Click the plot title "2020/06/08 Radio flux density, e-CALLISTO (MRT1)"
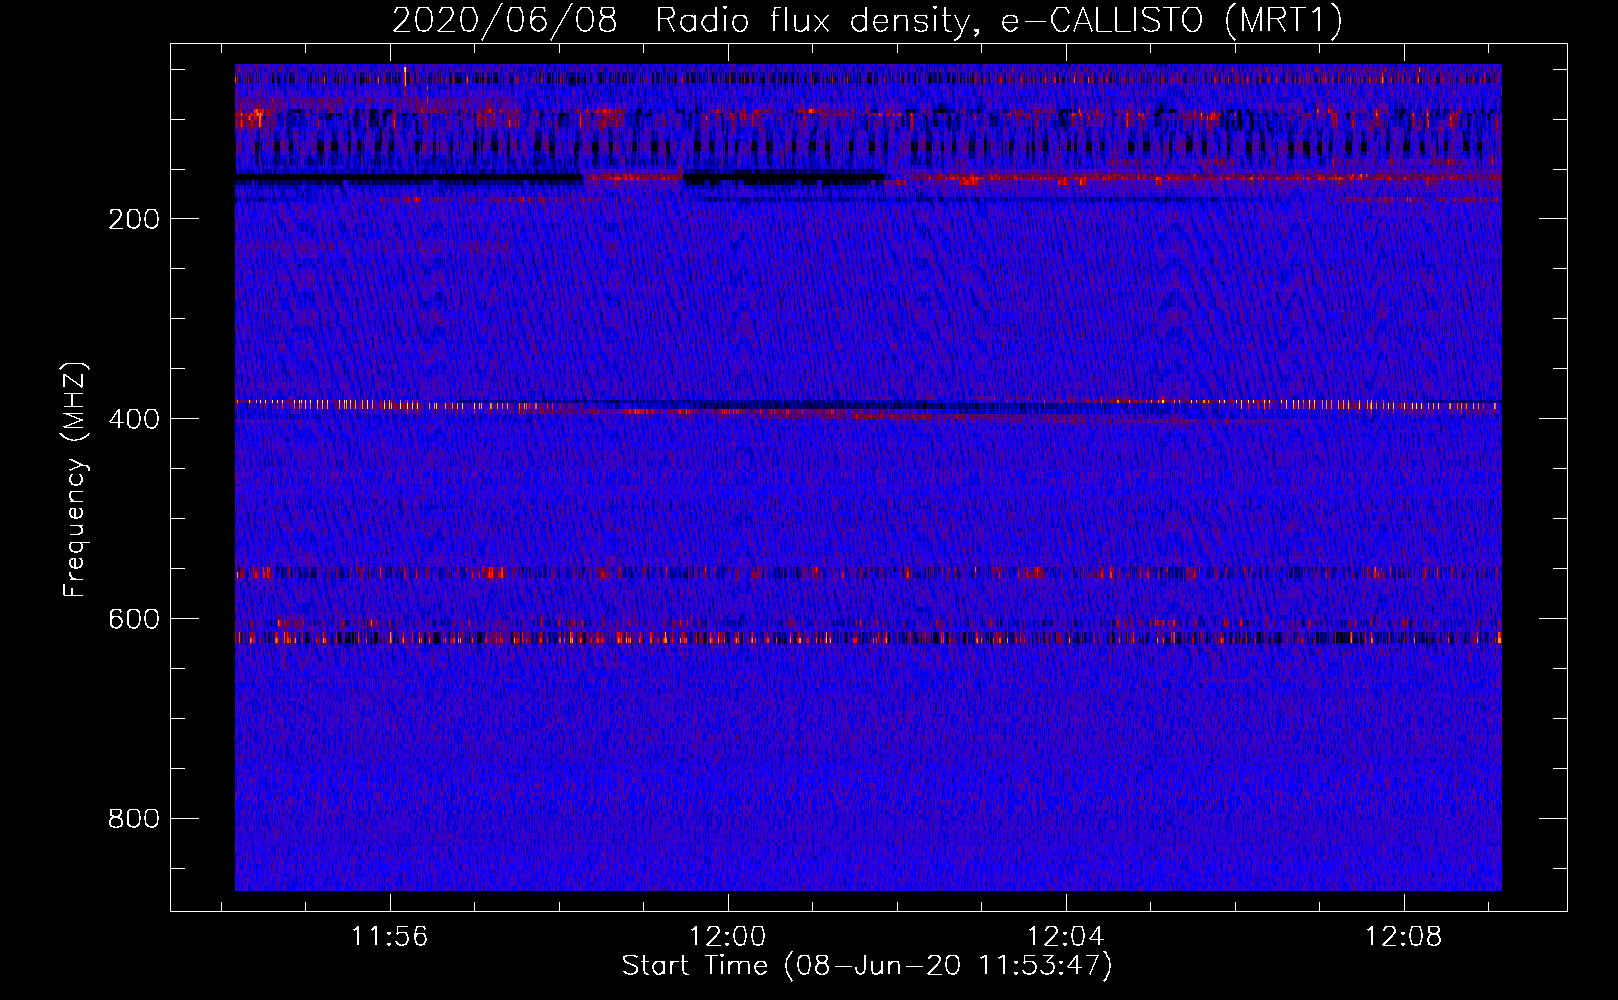The image size is (1618, 1000). pyautogui.click(x=867, y=20)
